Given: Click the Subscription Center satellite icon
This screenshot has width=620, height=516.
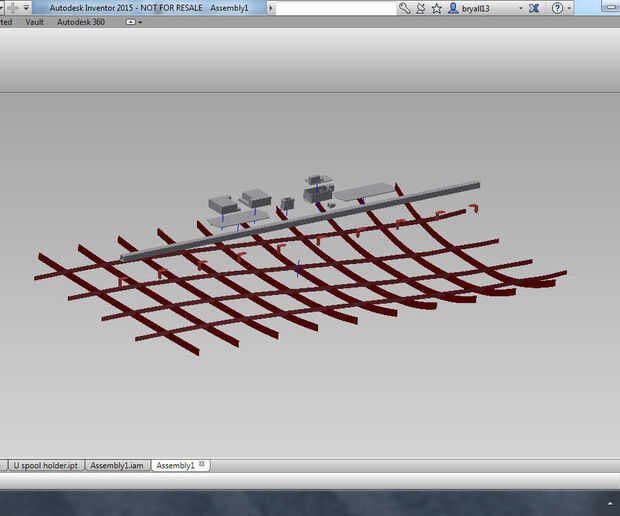Looking at the screenshot, I should point(421,8).
